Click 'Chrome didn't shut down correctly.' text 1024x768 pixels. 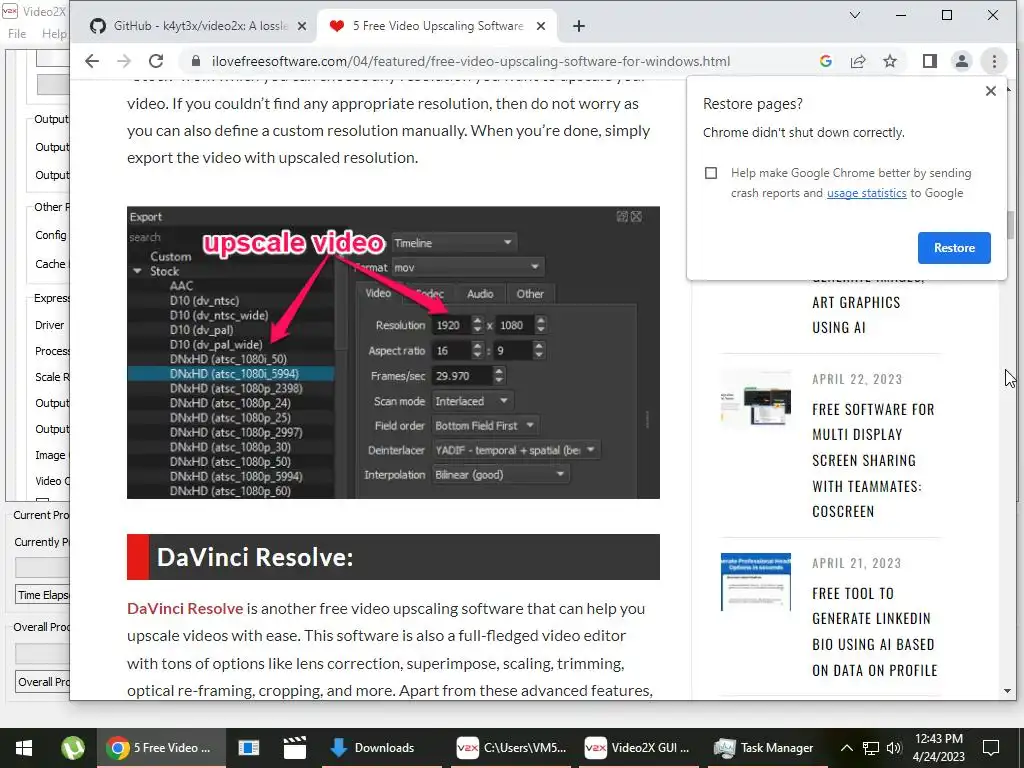click(x=804, y=133)
